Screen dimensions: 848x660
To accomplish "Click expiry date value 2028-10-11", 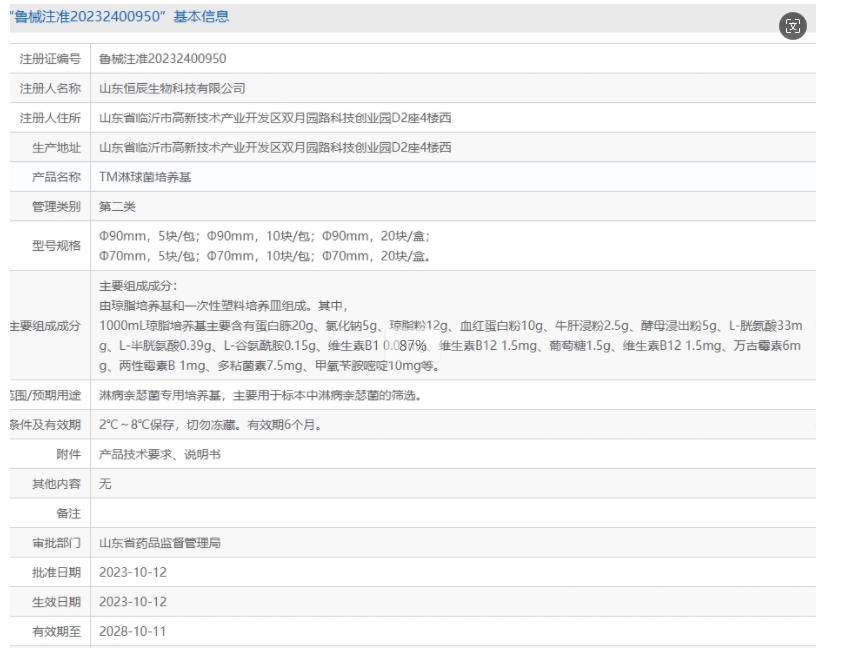I will pyautogui.click(x=133, y=631).
